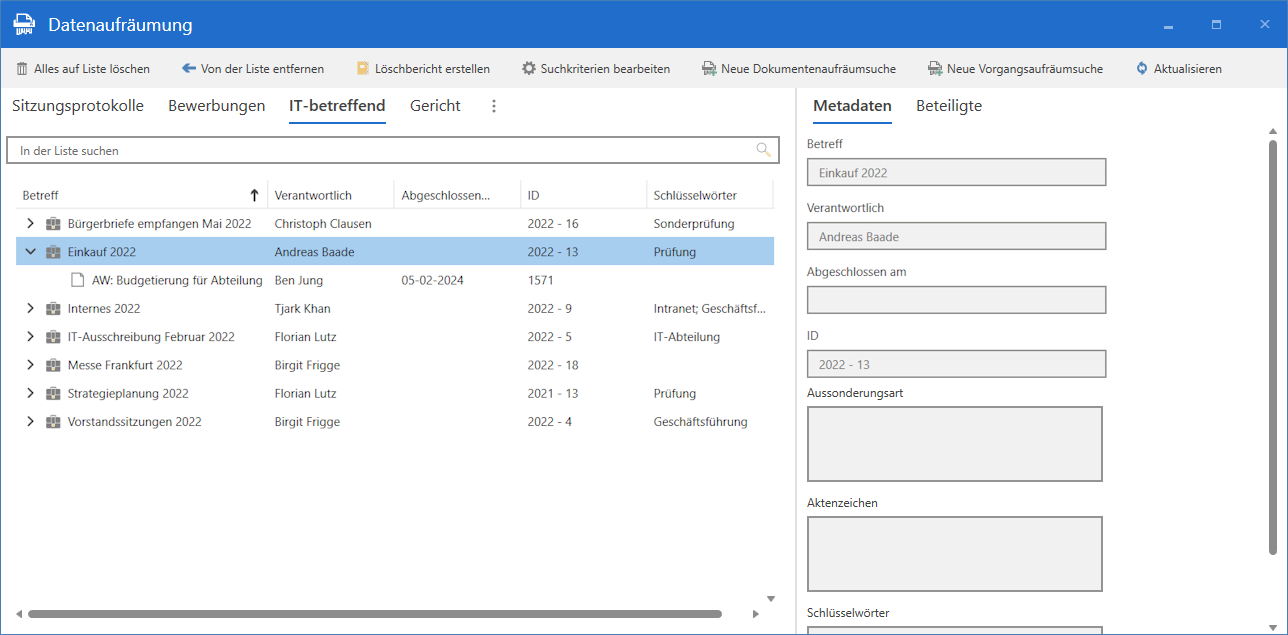Click the horizontal scrollbar under the list

(375, 614)
